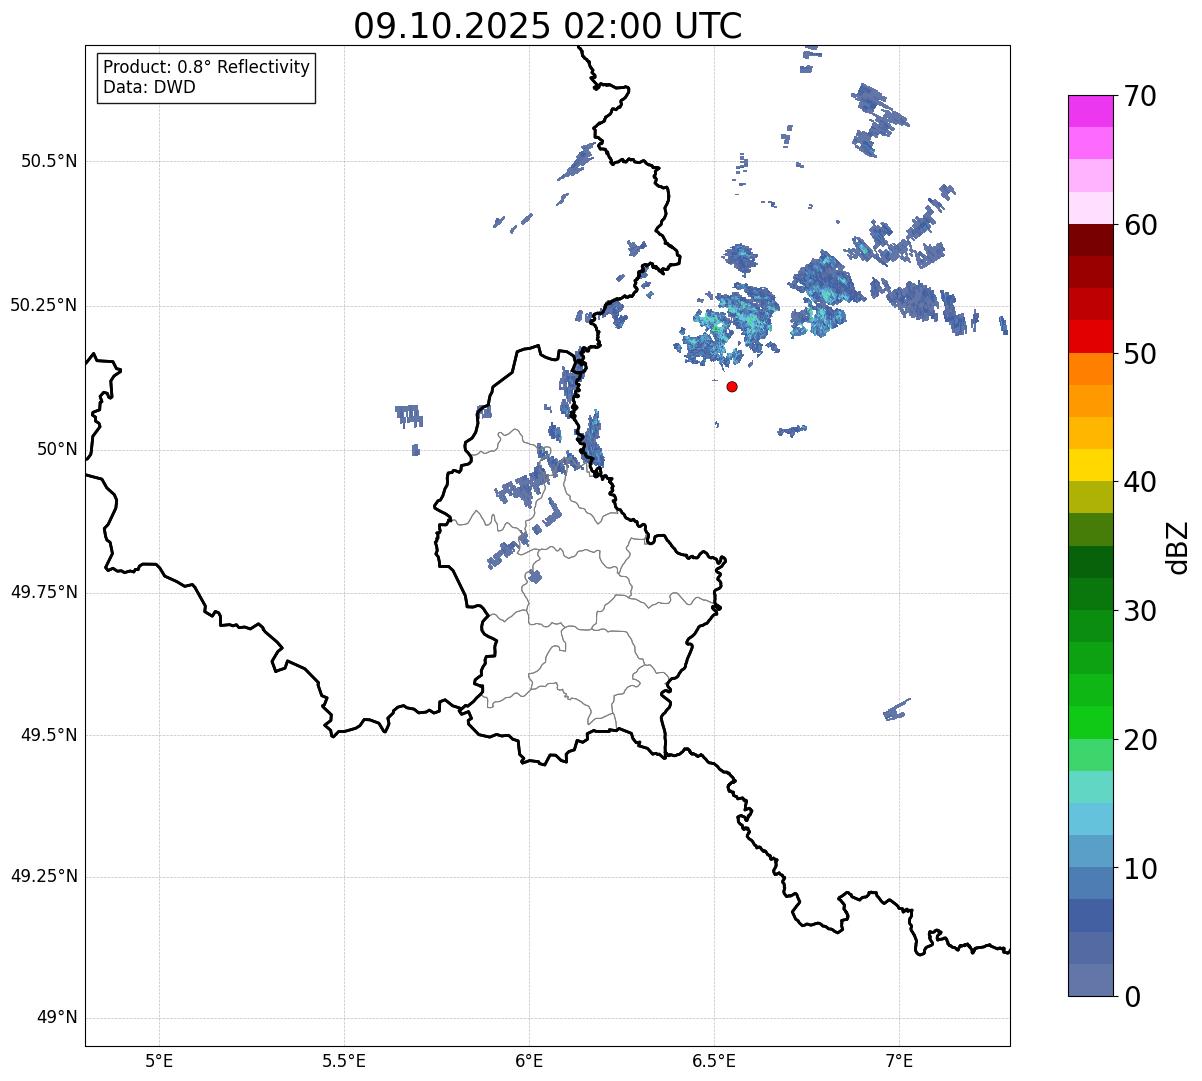The height and width of the screenshot is (1081, 1202).
Task: Click the latitude label "49.25°N"
Action: pos(43,876)
